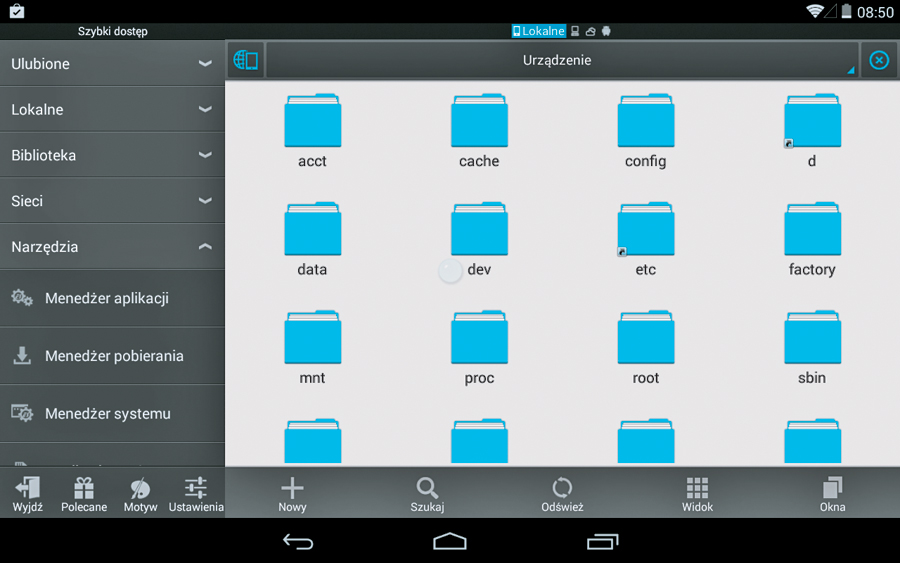
Task: Refresh folder list with Odśwież
Action: coord(562,492)
